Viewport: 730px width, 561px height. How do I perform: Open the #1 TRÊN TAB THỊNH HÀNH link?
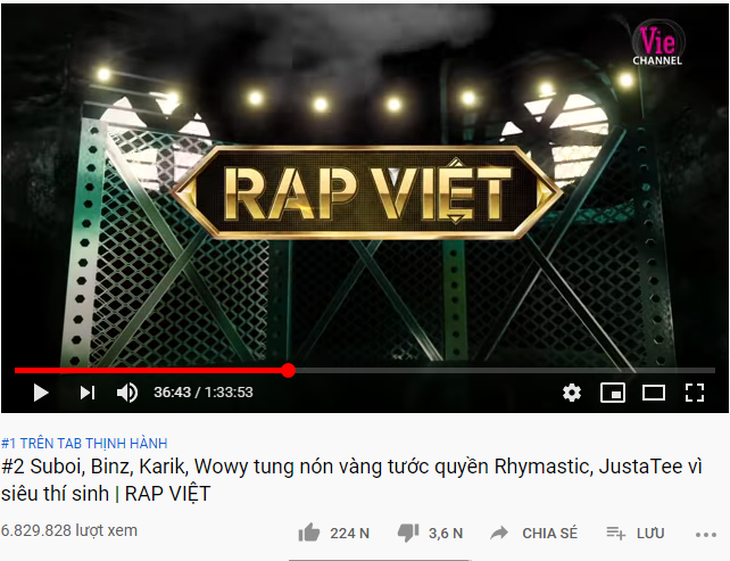[84, 443]
